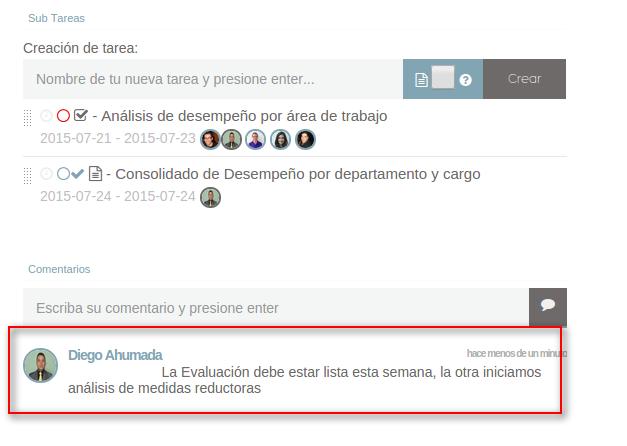Open the task Análisis de desempeño por área de trabajo
The width and height of the screenshot is (627, 446).
click(244, 116)
